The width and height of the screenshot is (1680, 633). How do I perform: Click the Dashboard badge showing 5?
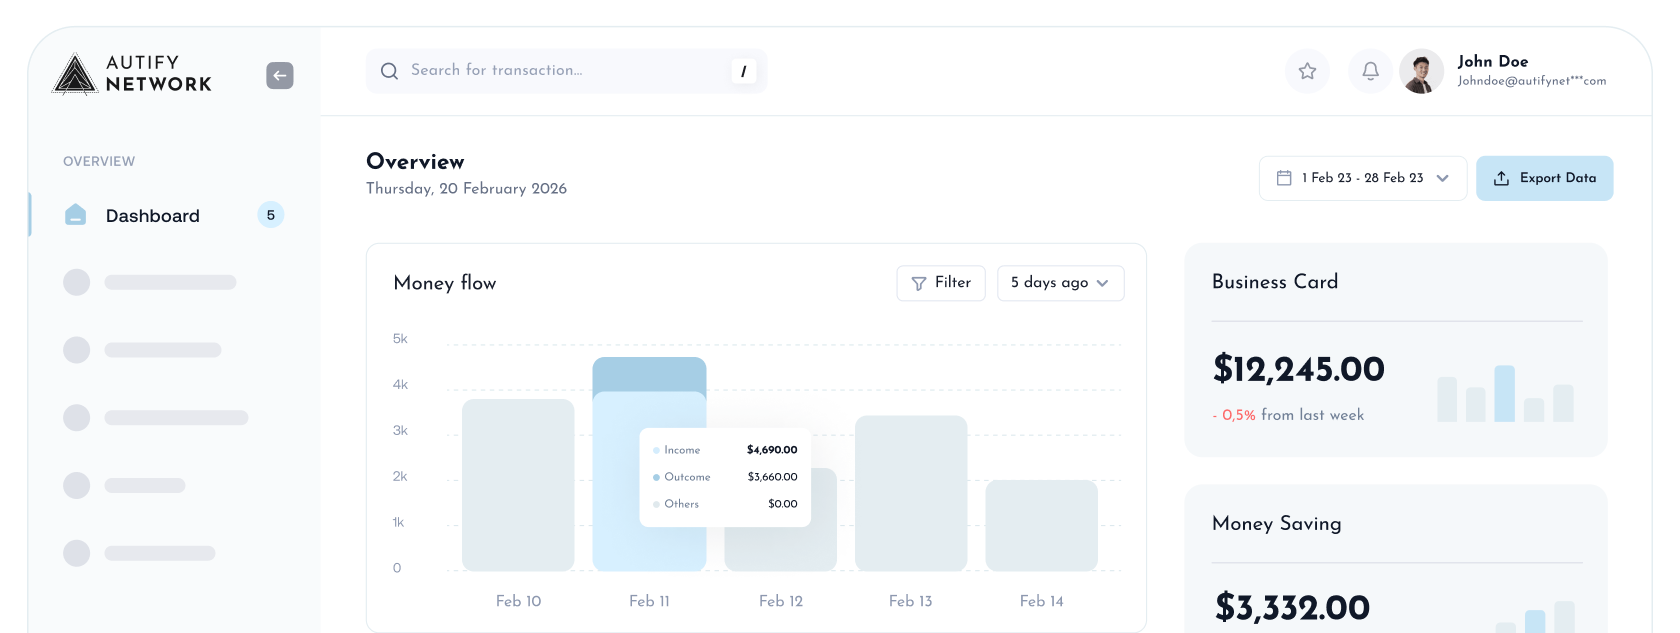tap(271, 215)
